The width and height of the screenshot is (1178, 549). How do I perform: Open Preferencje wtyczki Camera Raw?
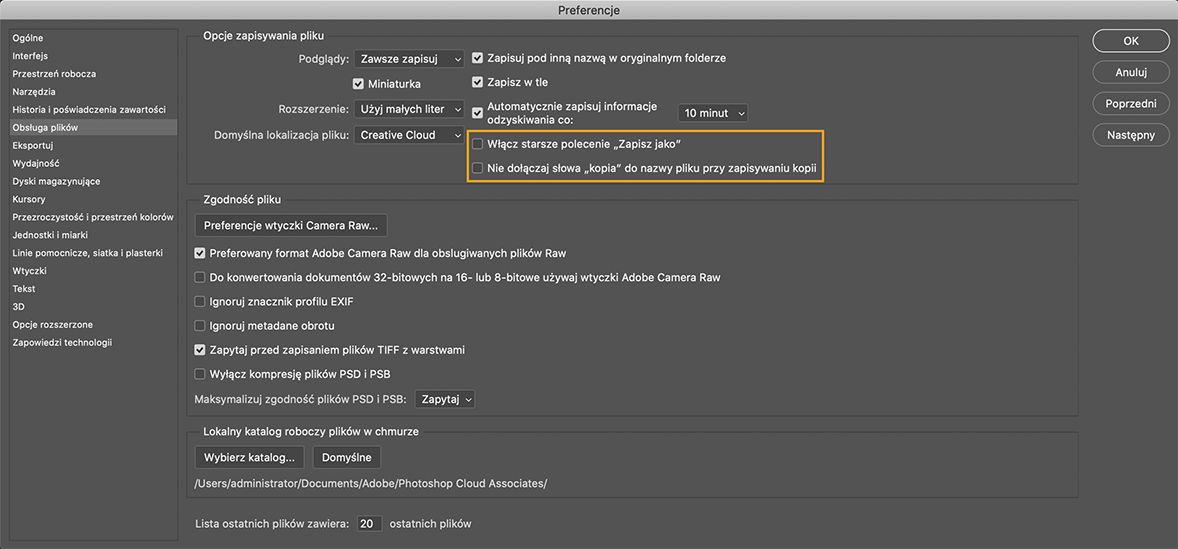click(291, 225)
